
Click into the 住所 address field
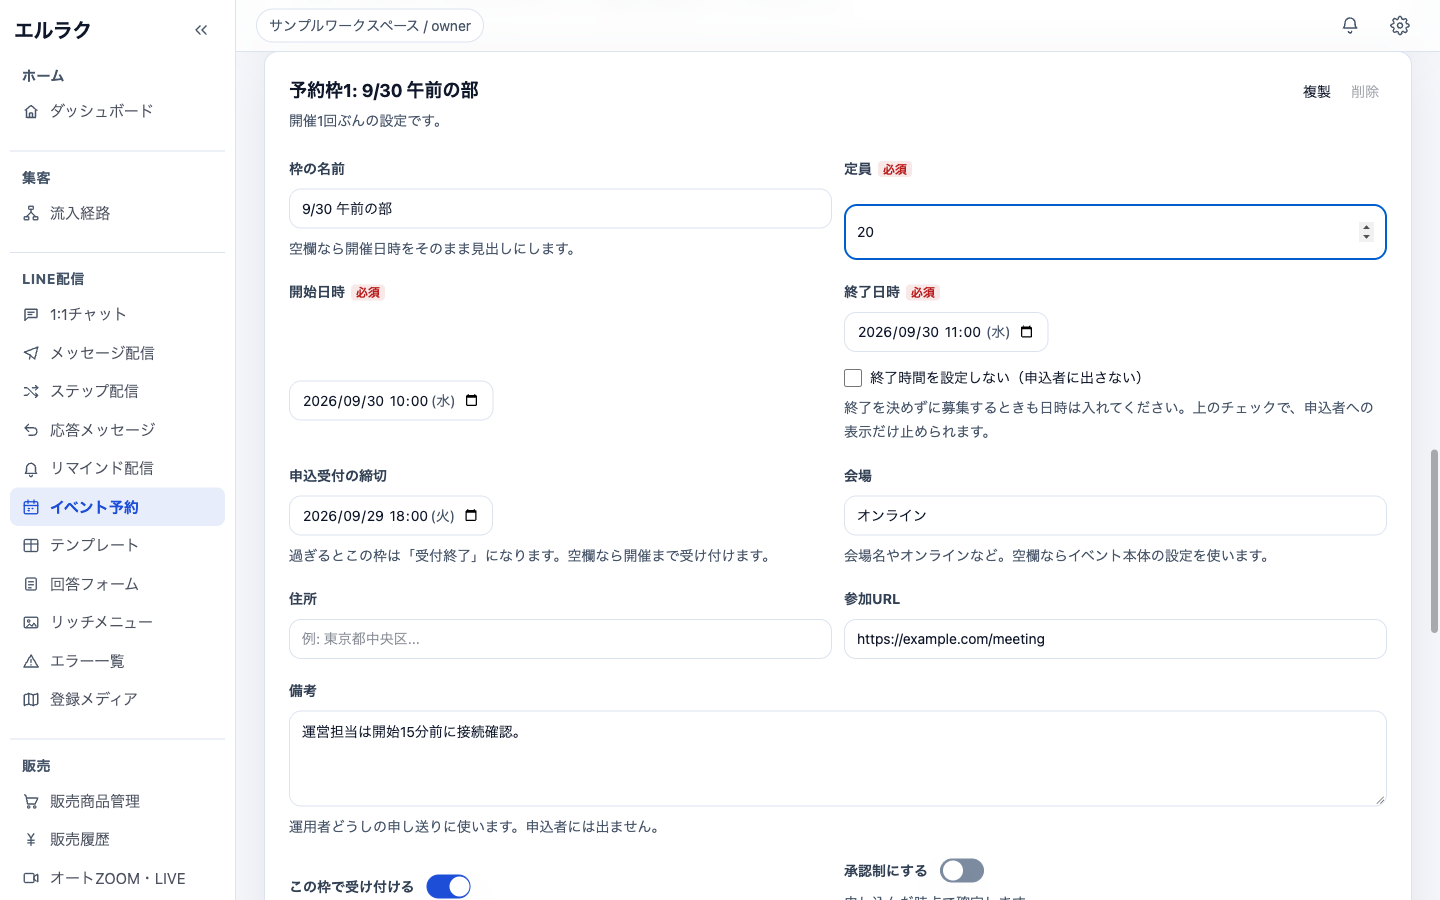pyautogui.click(x=560, y=639)
